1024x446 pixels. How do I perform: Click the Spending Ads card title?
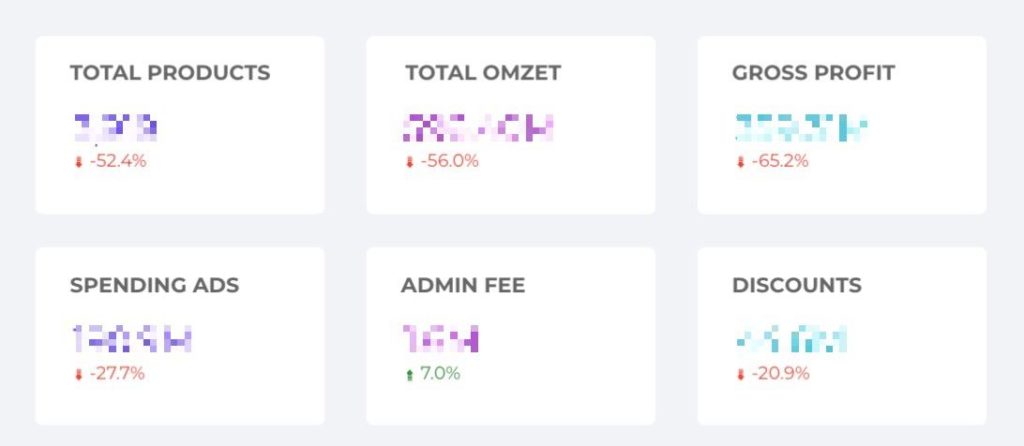(154, 285)
